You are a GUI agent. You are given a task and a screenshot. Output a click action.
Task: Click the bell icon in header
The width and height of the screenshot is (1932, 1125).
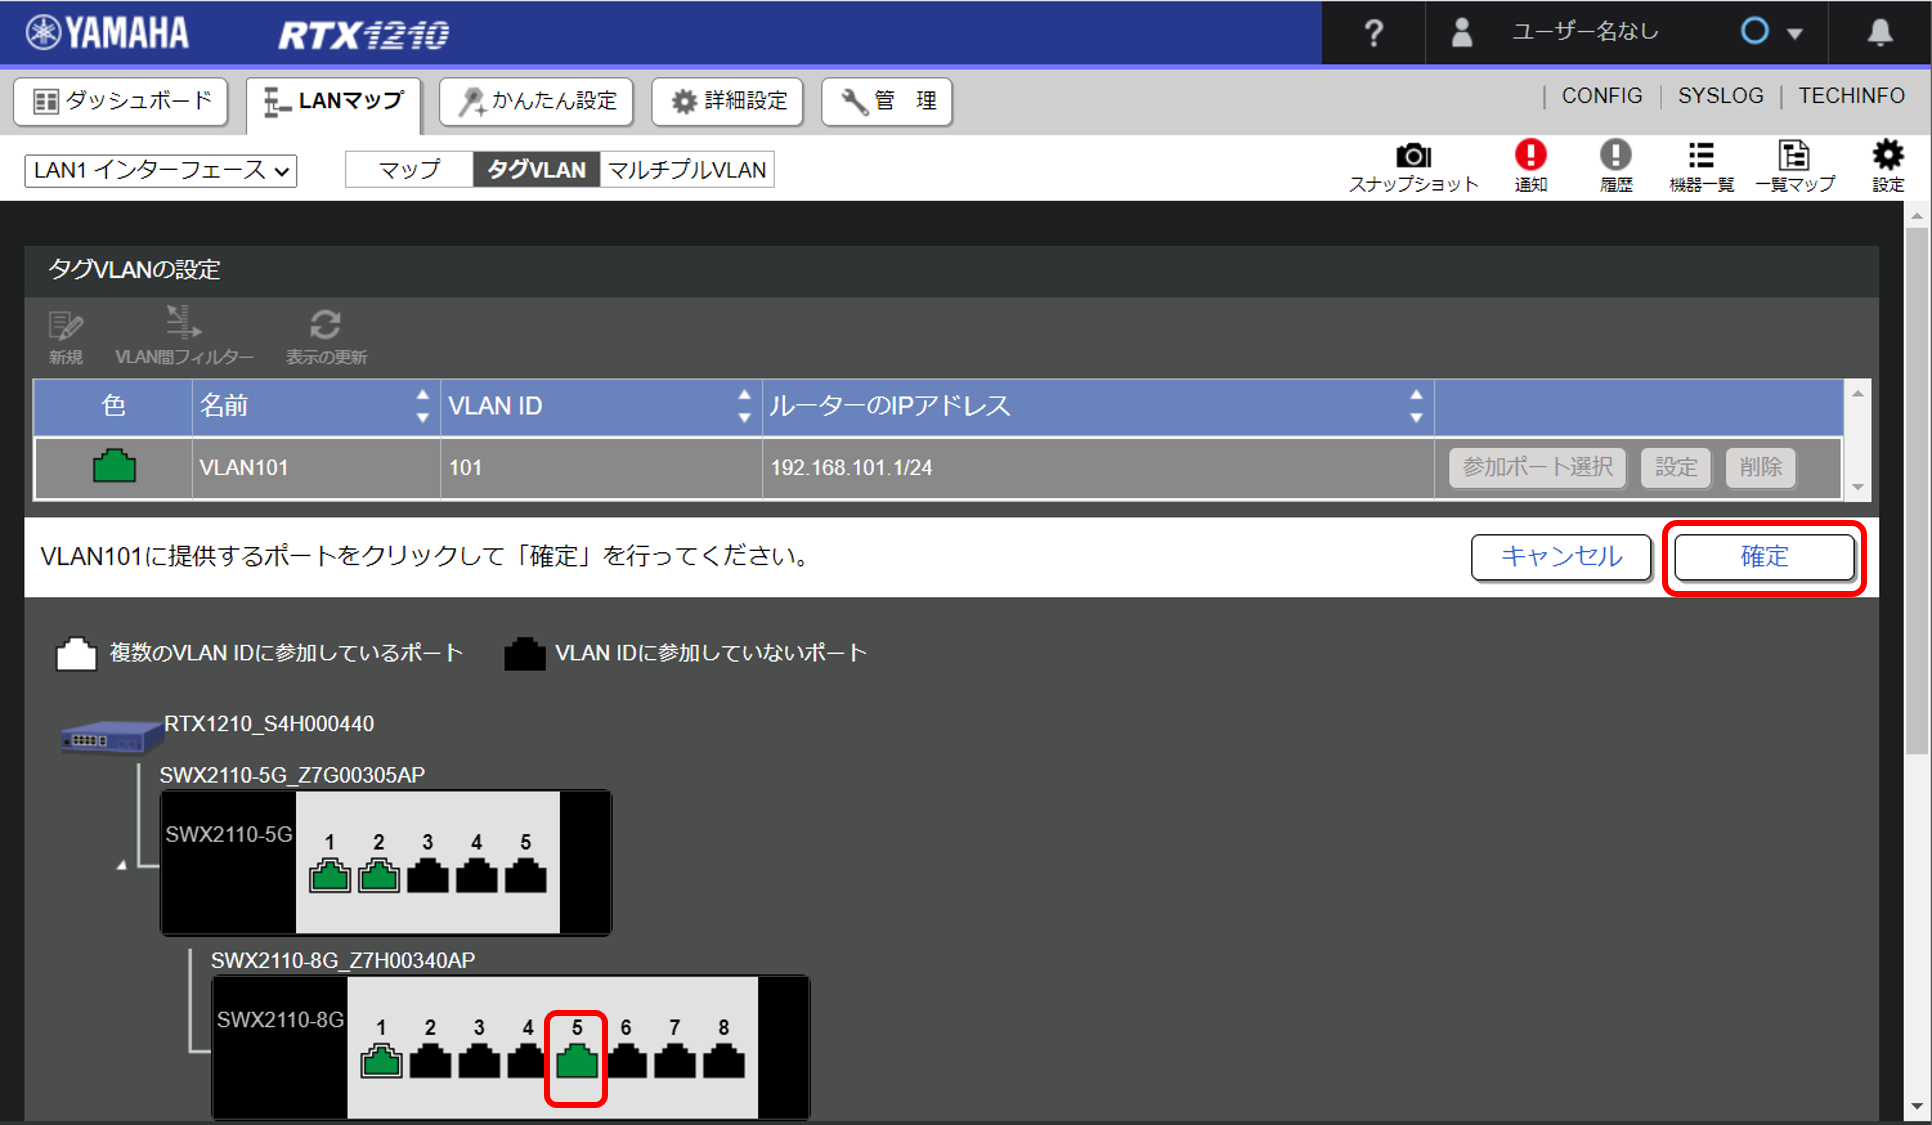[1880, 33]
